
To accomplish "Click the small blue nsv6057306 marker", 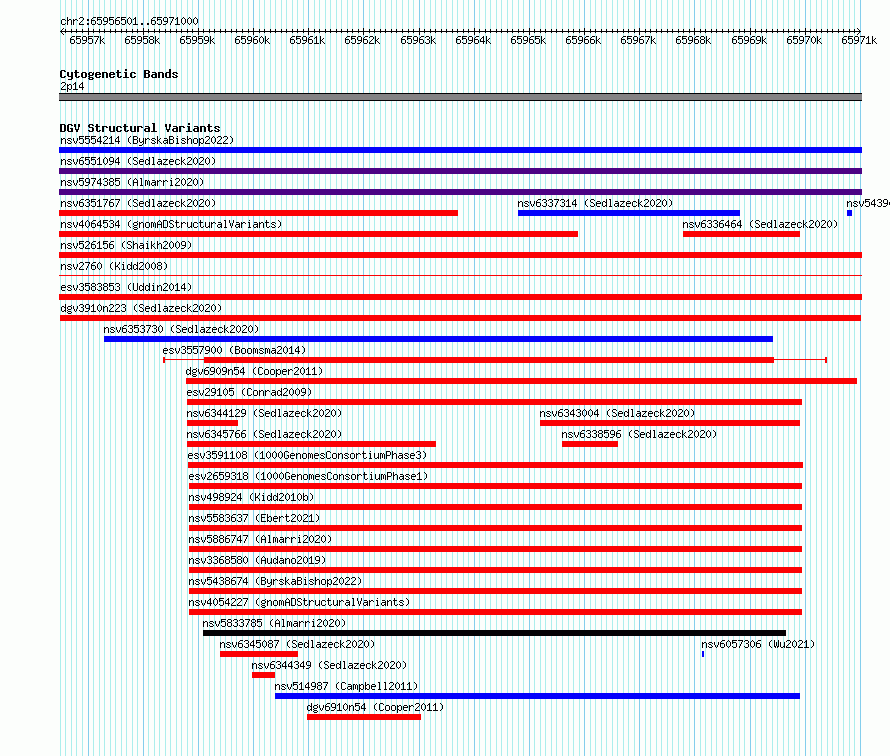I will tap(703, 654).
